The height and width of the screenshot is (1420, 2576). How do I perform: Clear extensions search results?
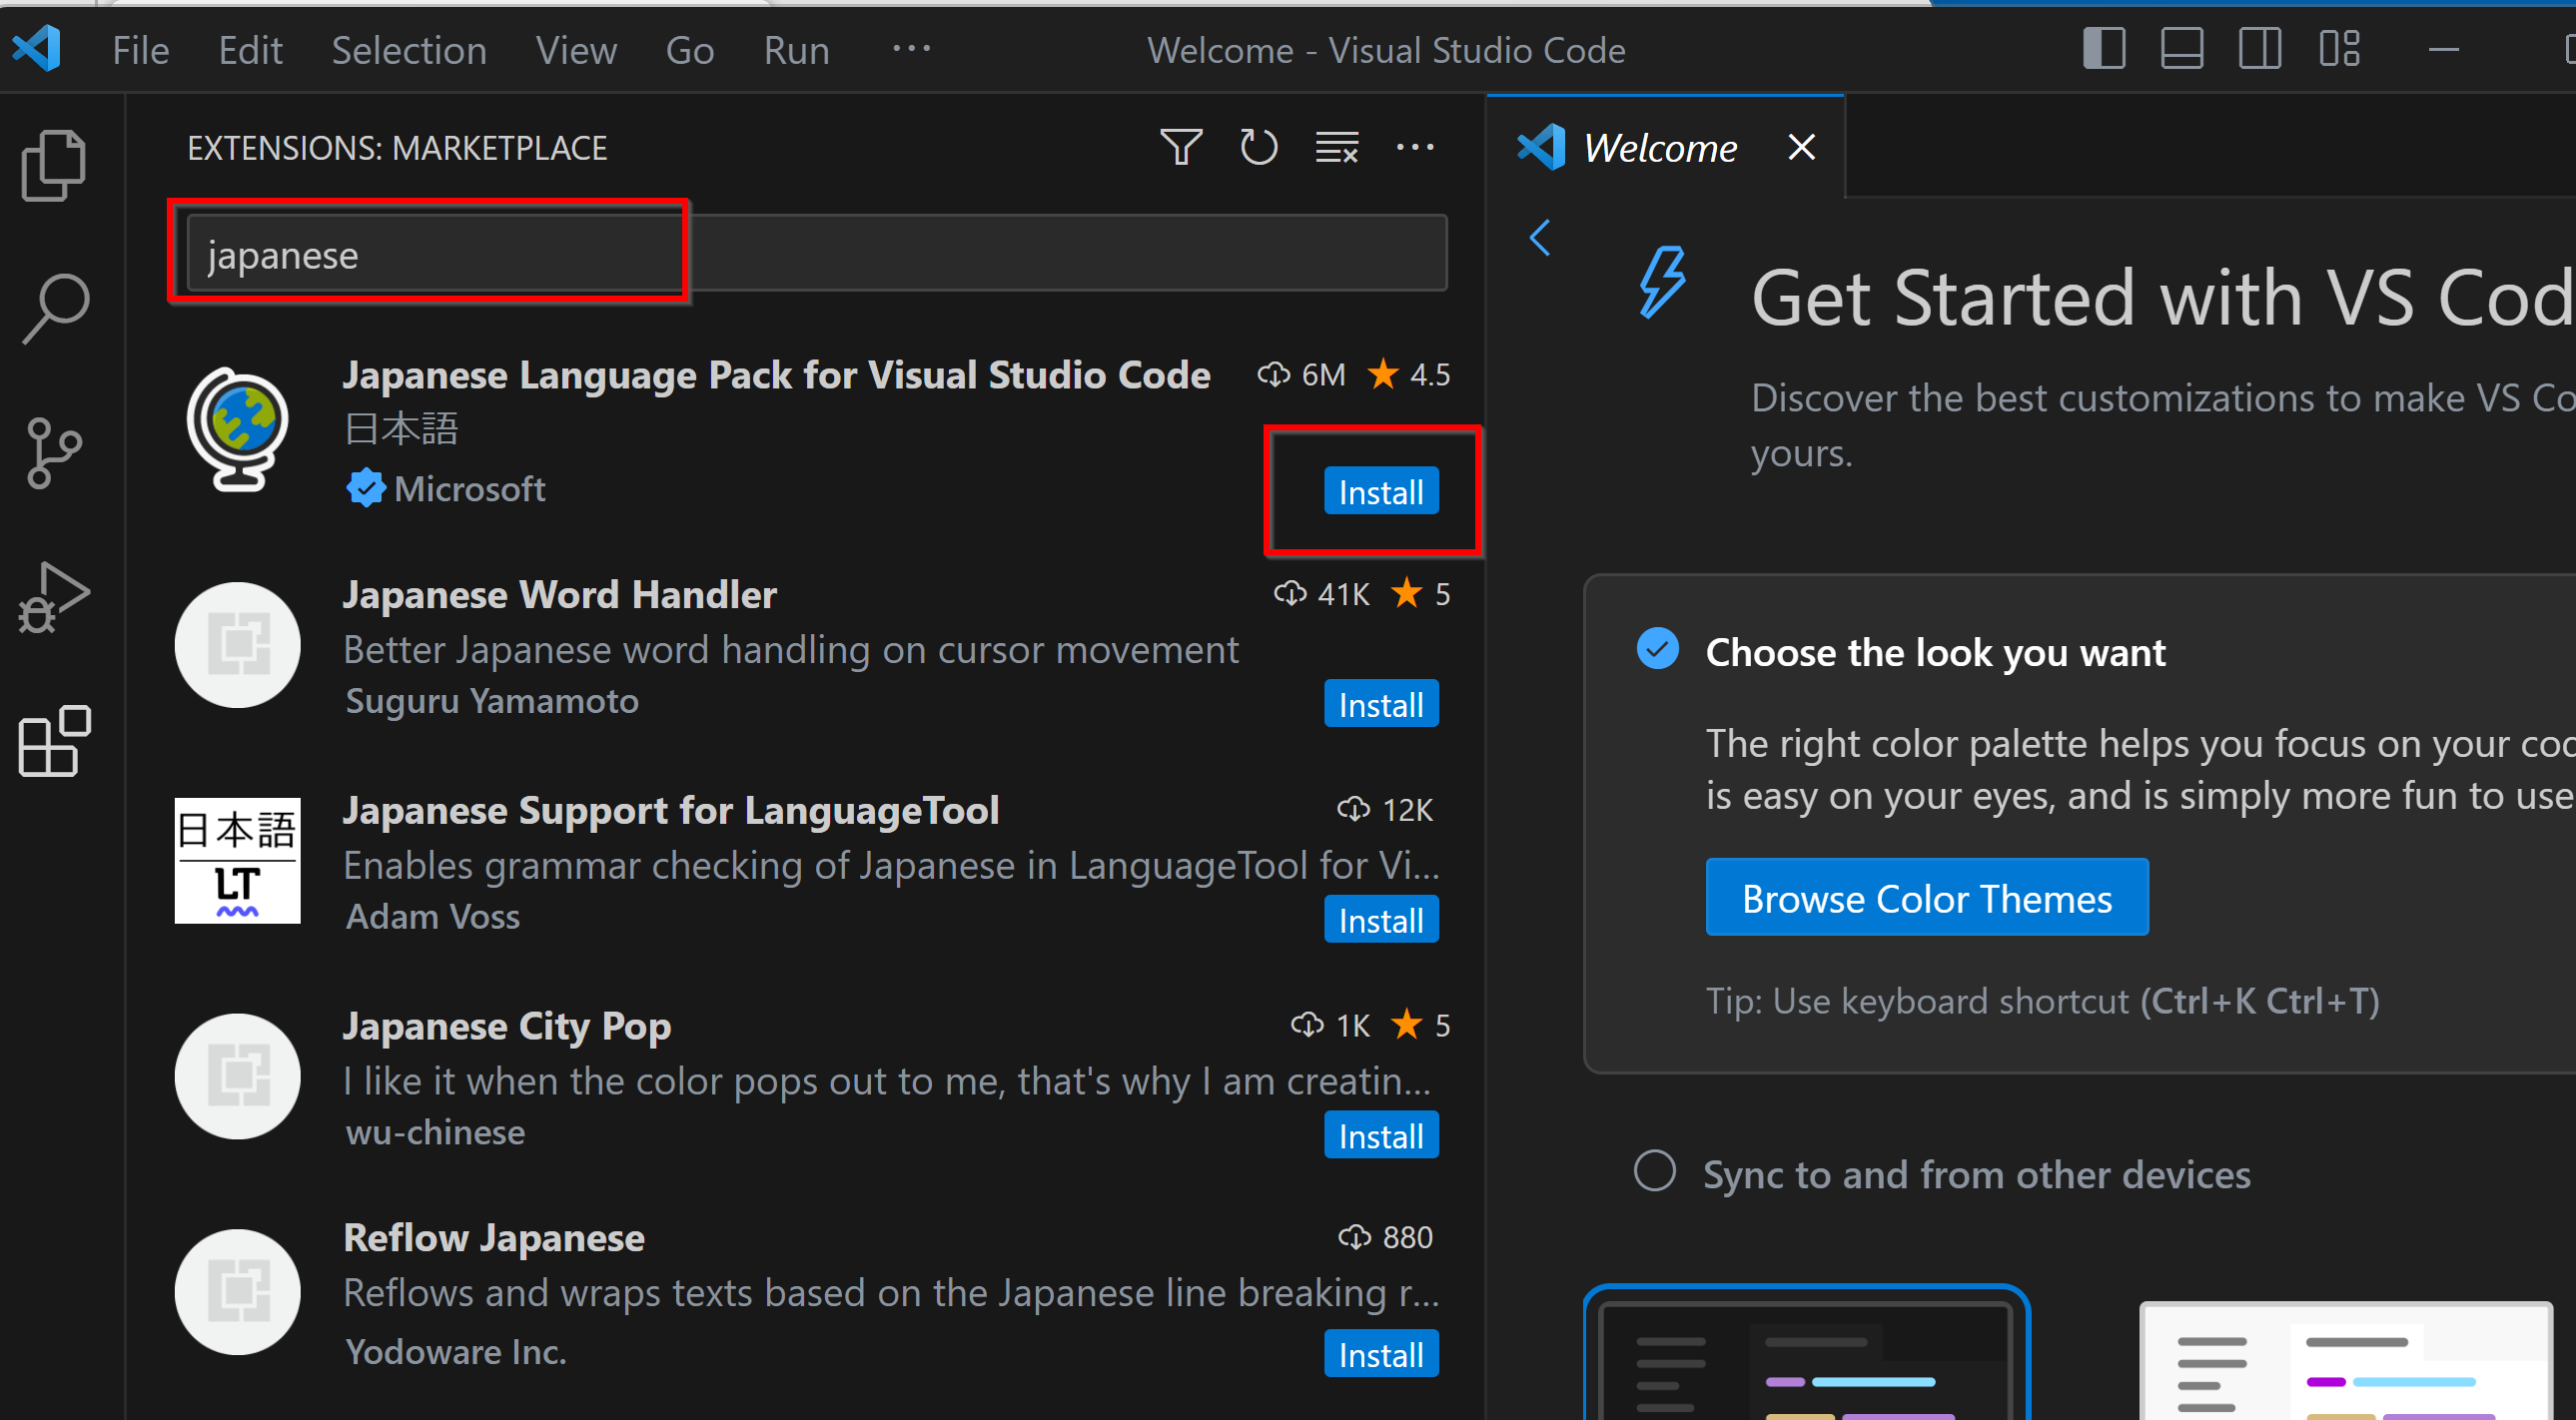tap(1336, 148)
